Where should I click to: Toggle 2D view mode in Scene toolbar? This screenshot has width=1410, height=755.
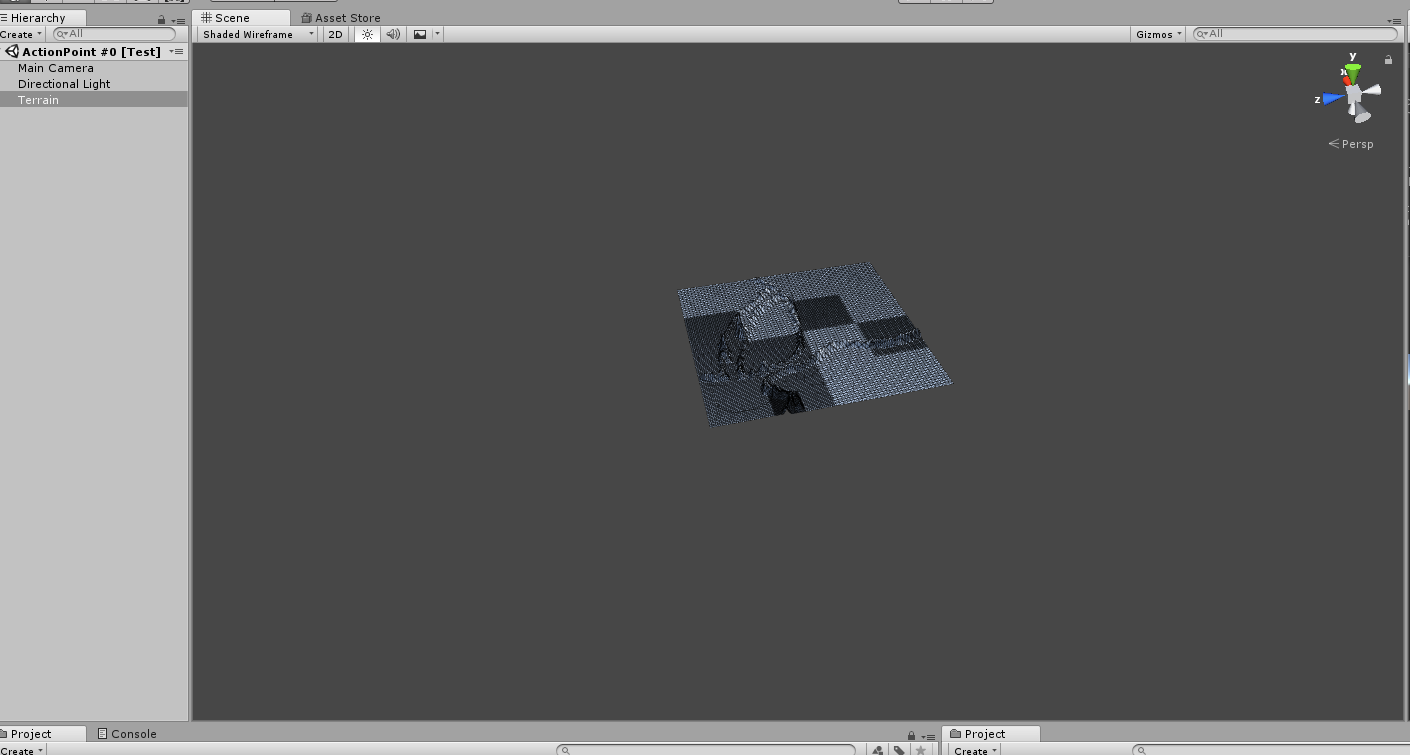(x=336, y=34)
